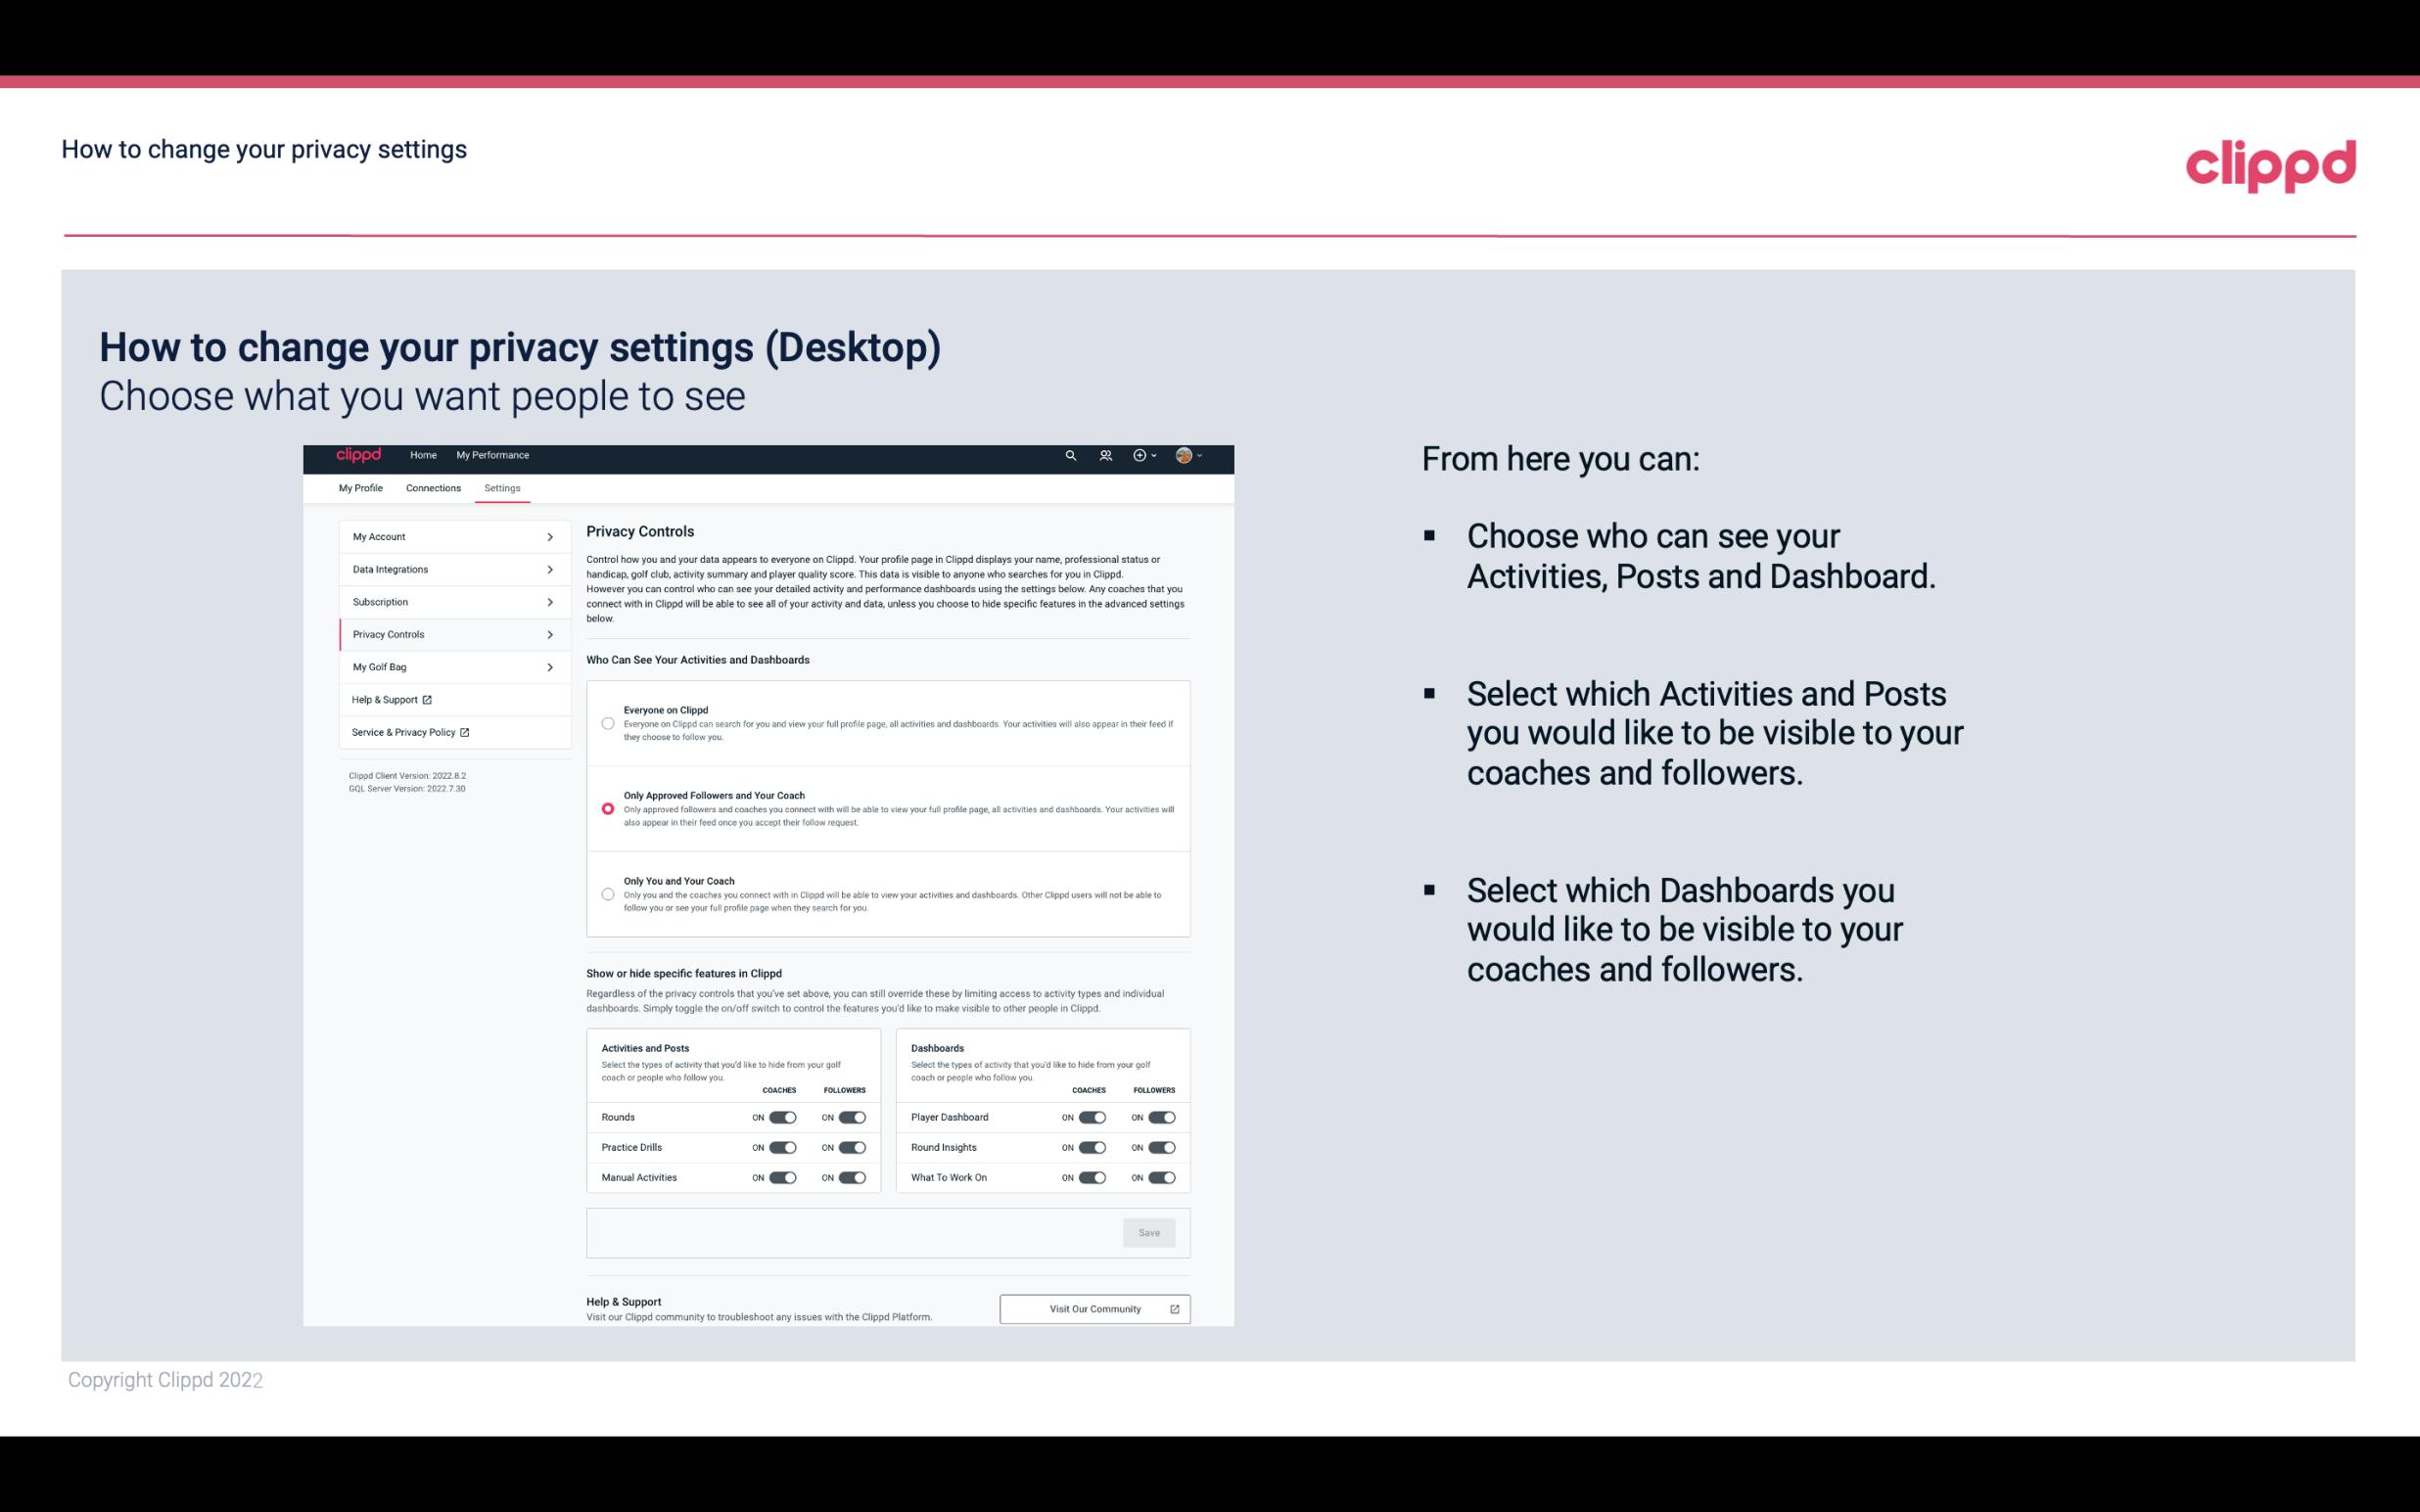Select 'Everyone on Clippd' radio button
The image size is (2420, 1512).
point(606,721)
